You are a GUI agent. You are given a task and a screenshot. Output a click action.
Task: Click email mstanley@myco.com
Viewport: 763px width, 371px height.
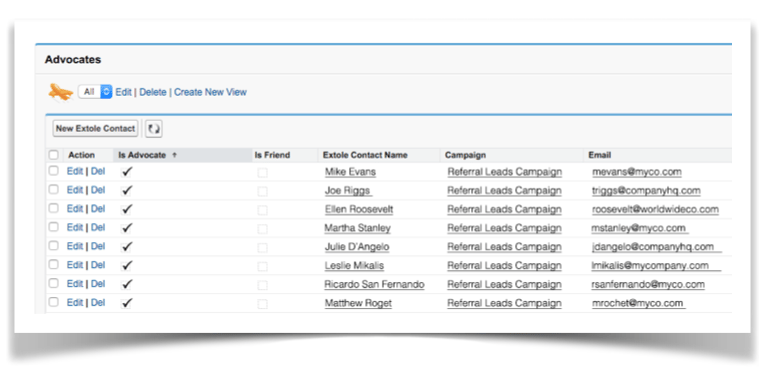click(x=639, y=228)
